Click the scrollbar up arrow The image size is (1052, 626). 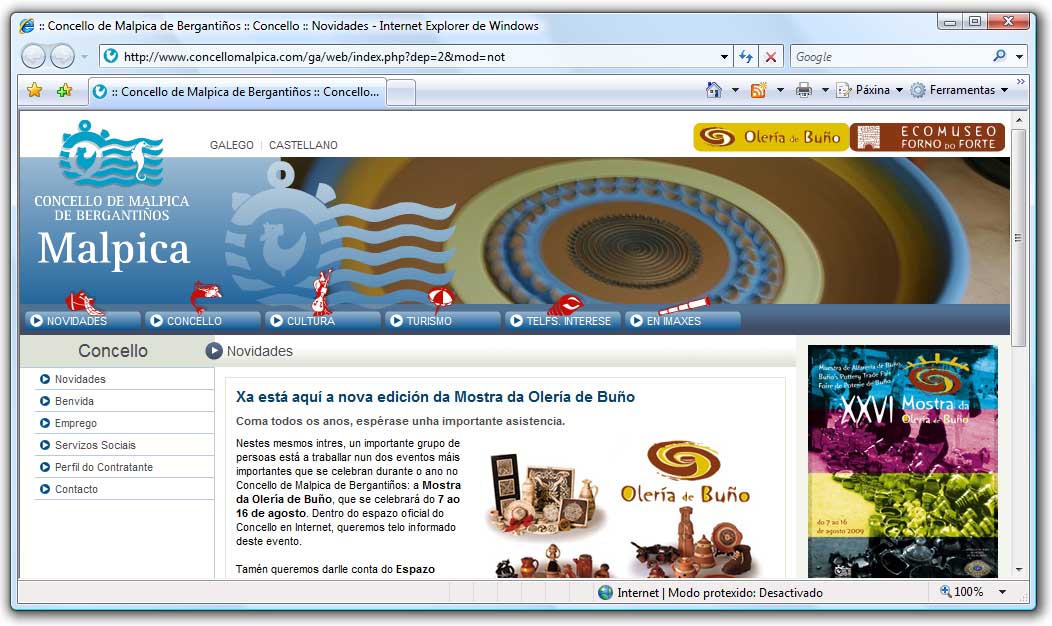1018,120
